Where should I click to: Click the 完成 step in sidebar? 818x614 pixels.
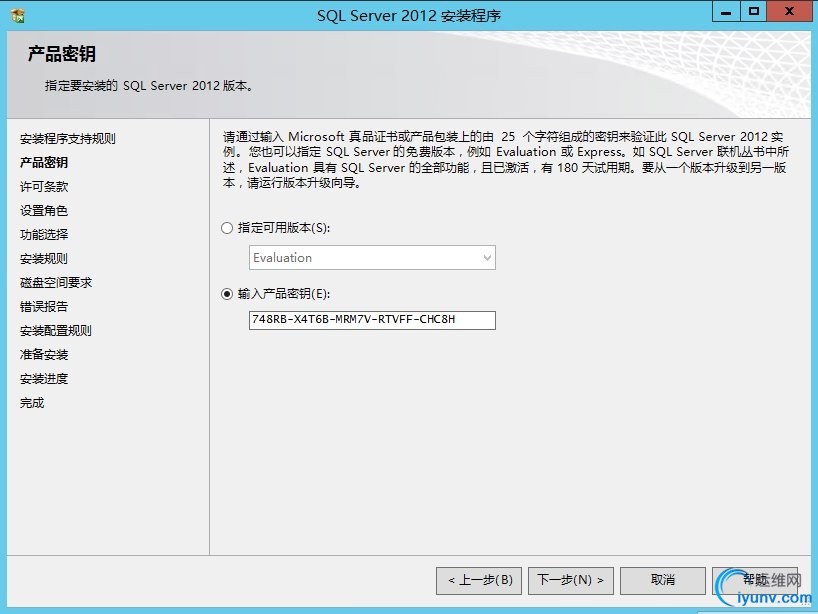tap(32, 403)
